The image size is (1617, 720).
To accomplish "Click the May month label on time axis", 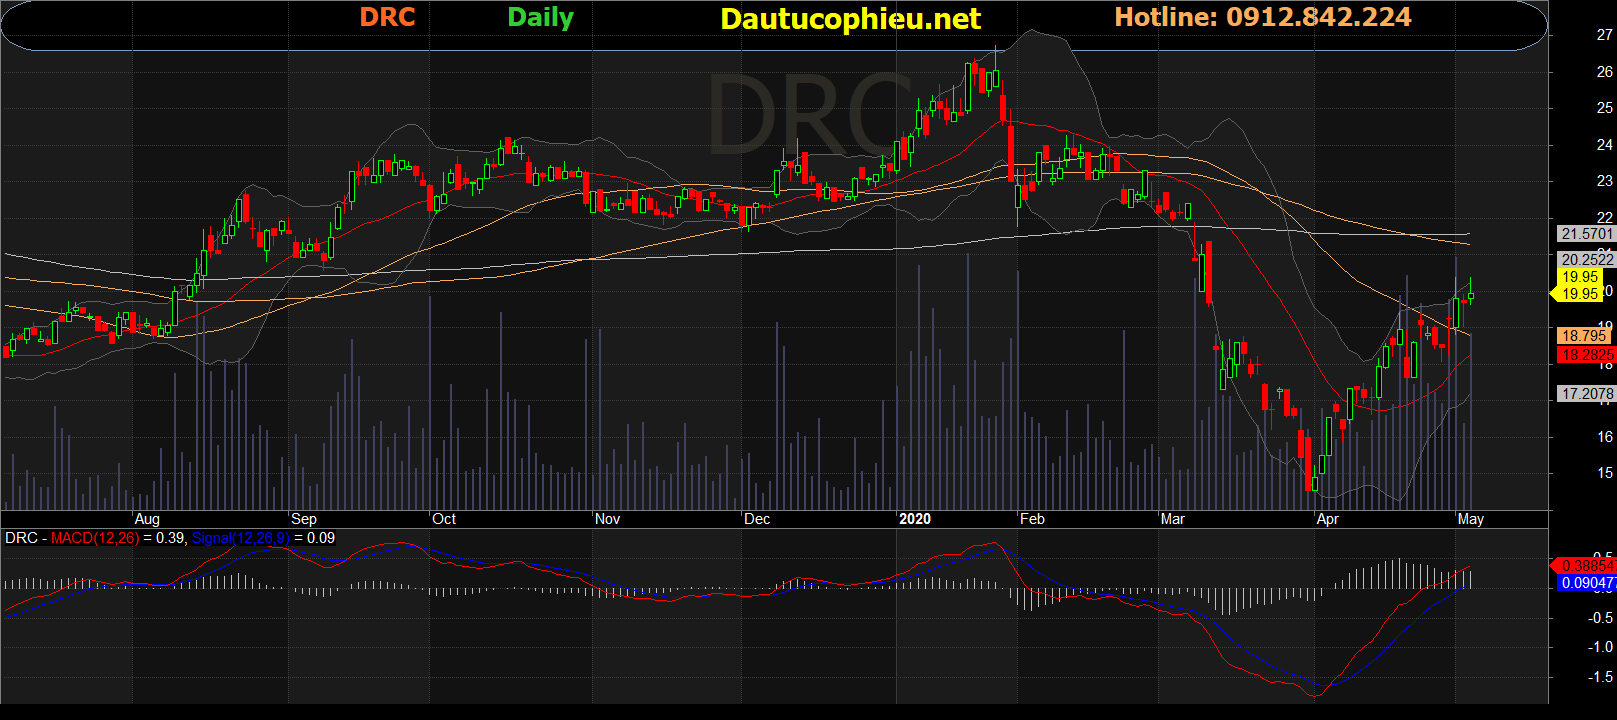I will (x=1470, y=519).
